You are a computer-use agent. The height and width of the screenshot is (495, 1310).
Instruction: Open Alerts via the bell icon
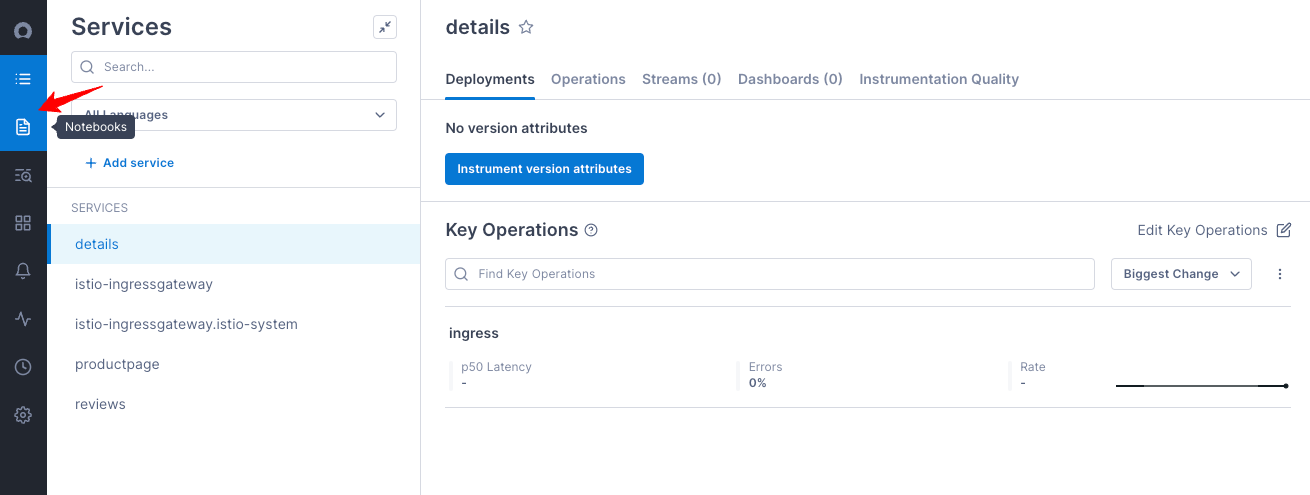(23, 271)
